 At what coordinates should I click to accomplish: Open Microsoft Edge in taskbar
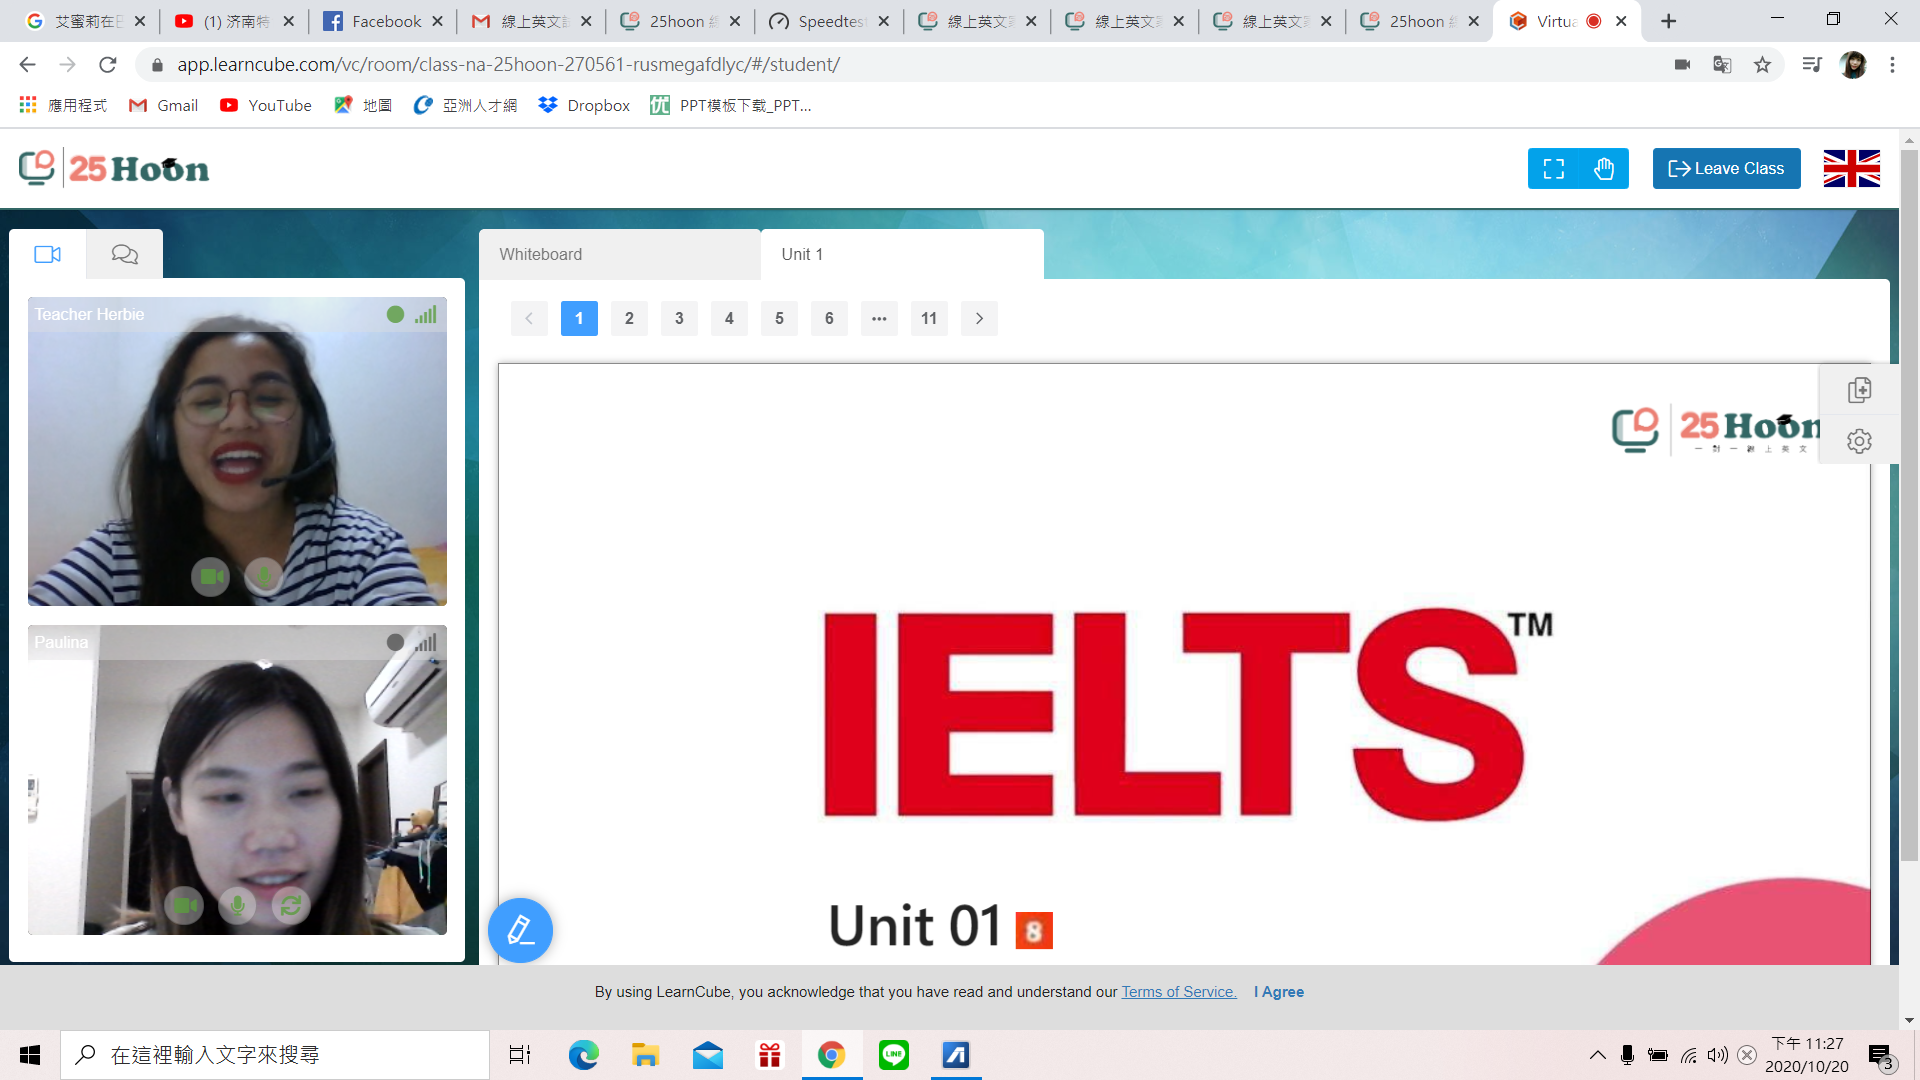coord(583,1055)
